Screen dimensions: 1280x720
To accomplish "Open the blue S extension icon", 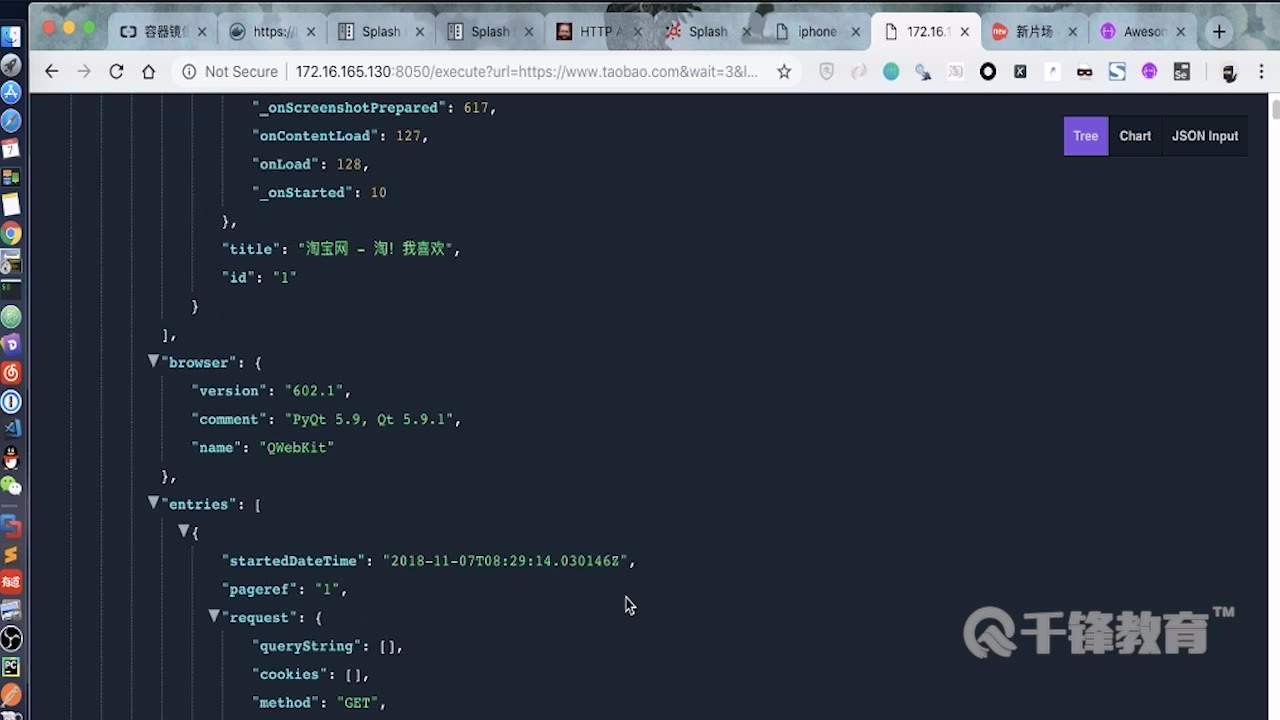I will pyautogui.click(x=1117, y=72).
